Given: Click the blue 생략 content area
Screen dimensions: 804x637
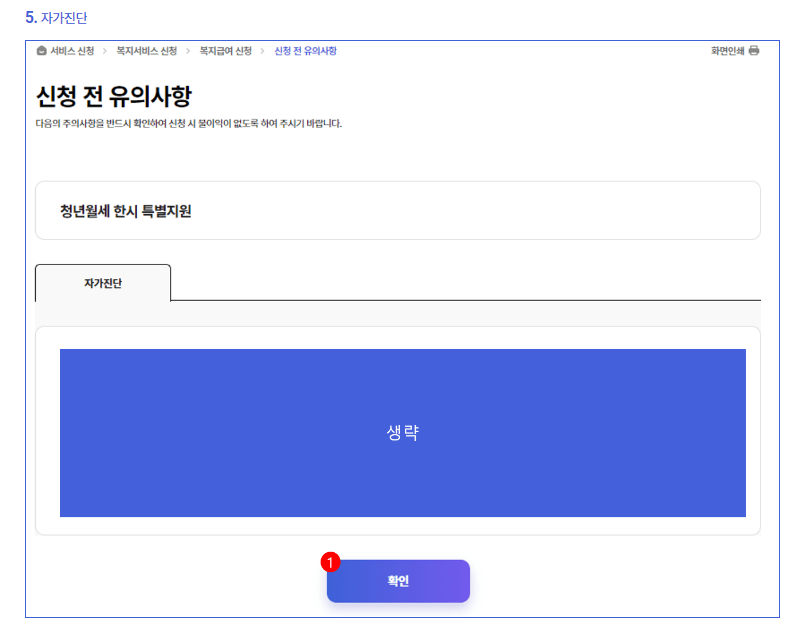Looking at the screenshot, I should 402,430.
